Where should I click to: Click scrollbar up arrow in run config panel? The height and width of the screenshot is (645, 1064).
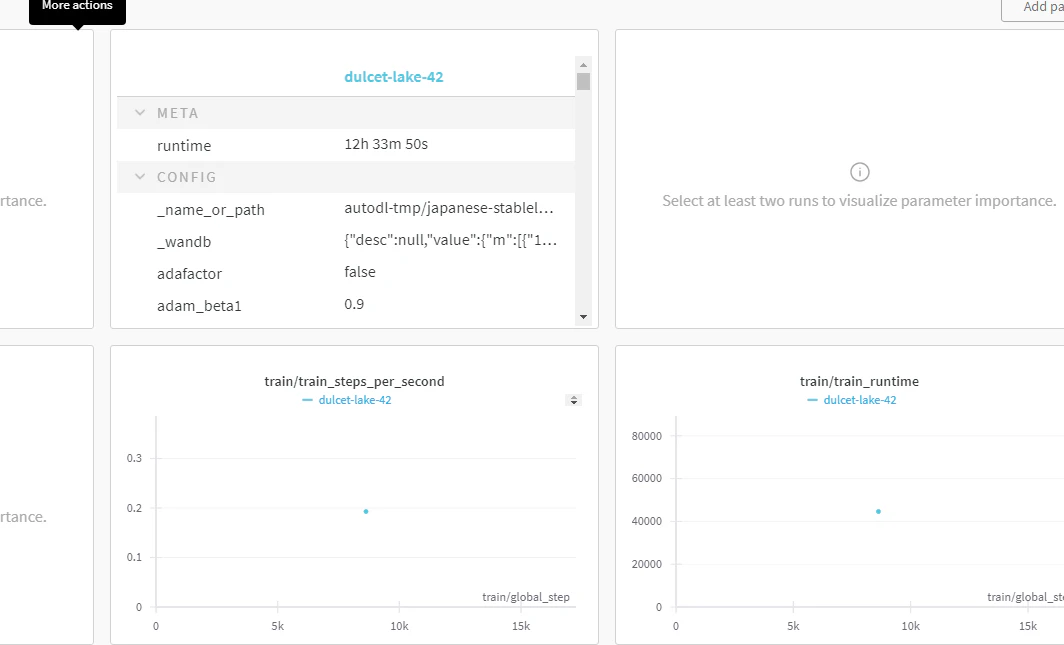pyautogui.click(x=584, y=64)
